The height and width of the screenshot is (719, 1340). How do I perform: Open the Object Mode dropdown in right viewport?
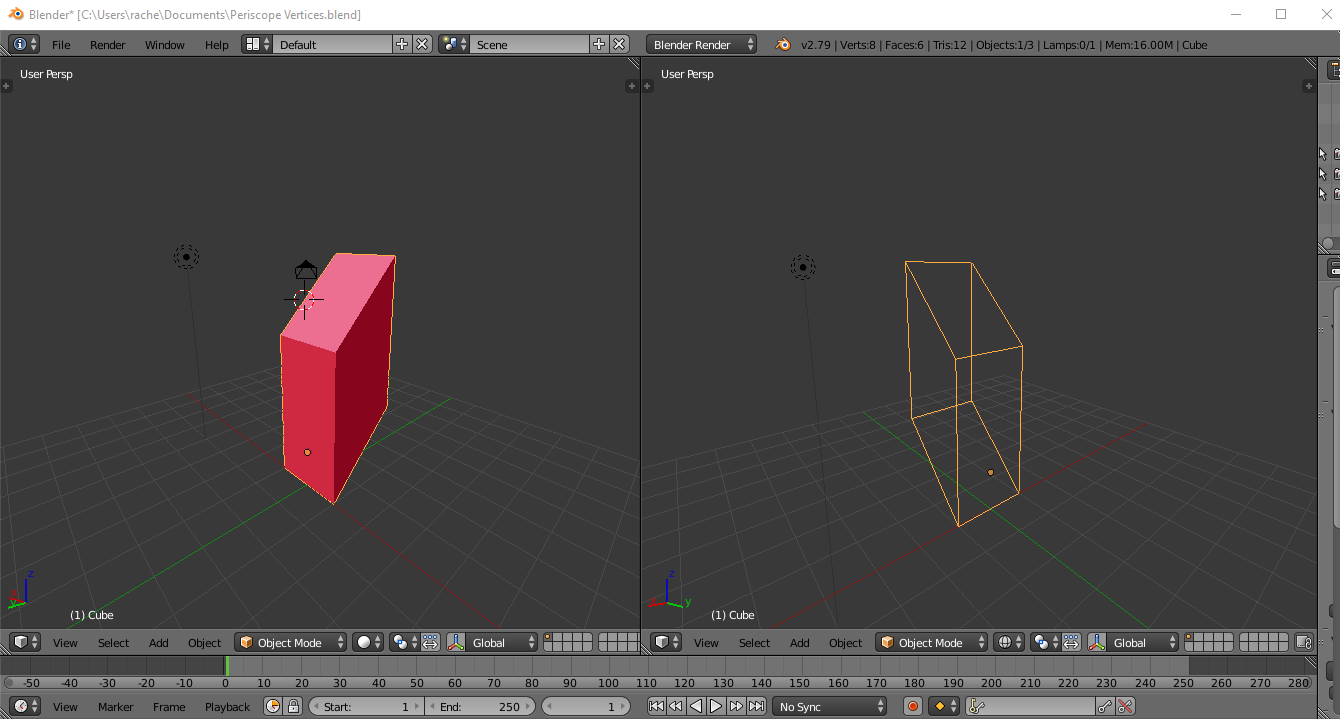(931, 643)
